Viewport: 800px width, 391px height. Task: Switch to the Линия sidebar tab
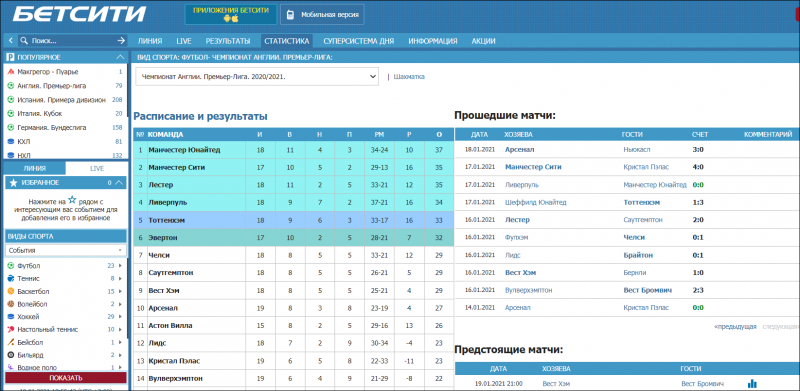point(35,168)
